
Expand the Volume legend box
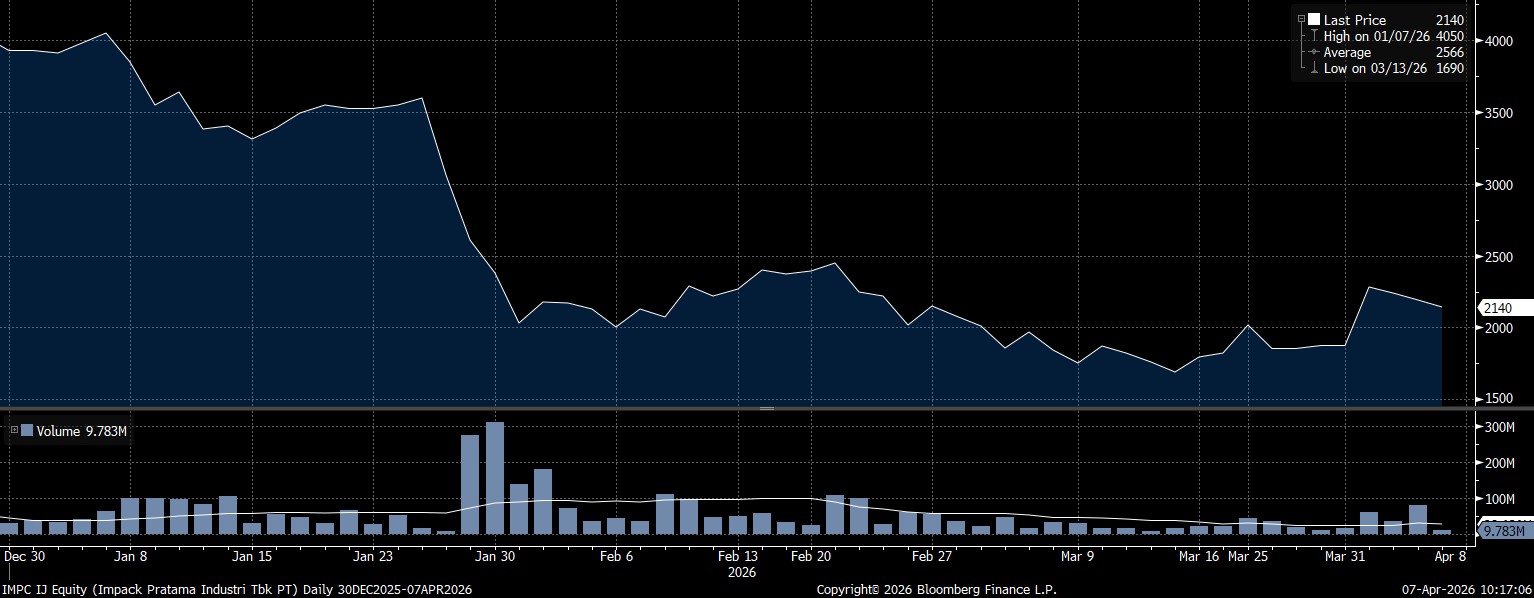tap(14, 431)
